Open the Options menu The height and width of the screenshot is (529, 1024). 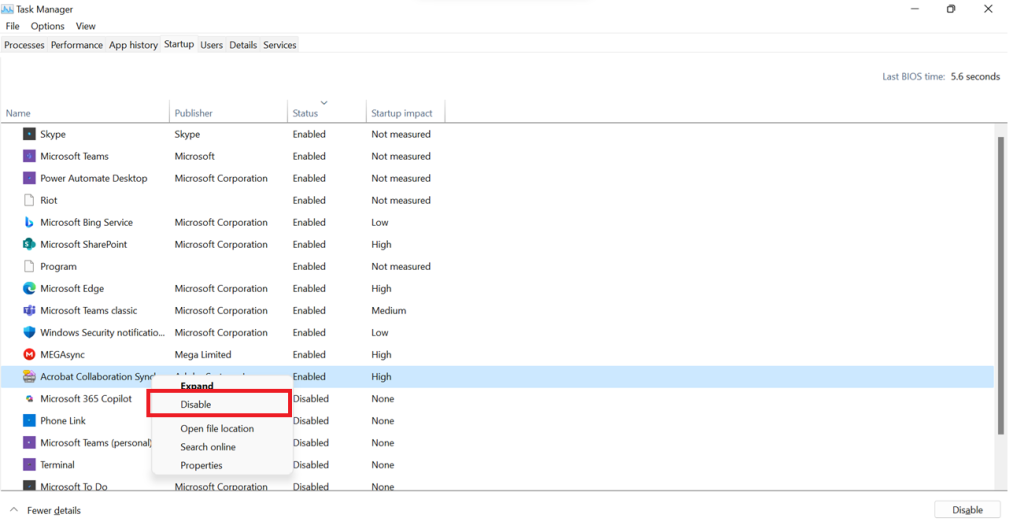click(48, 26)
